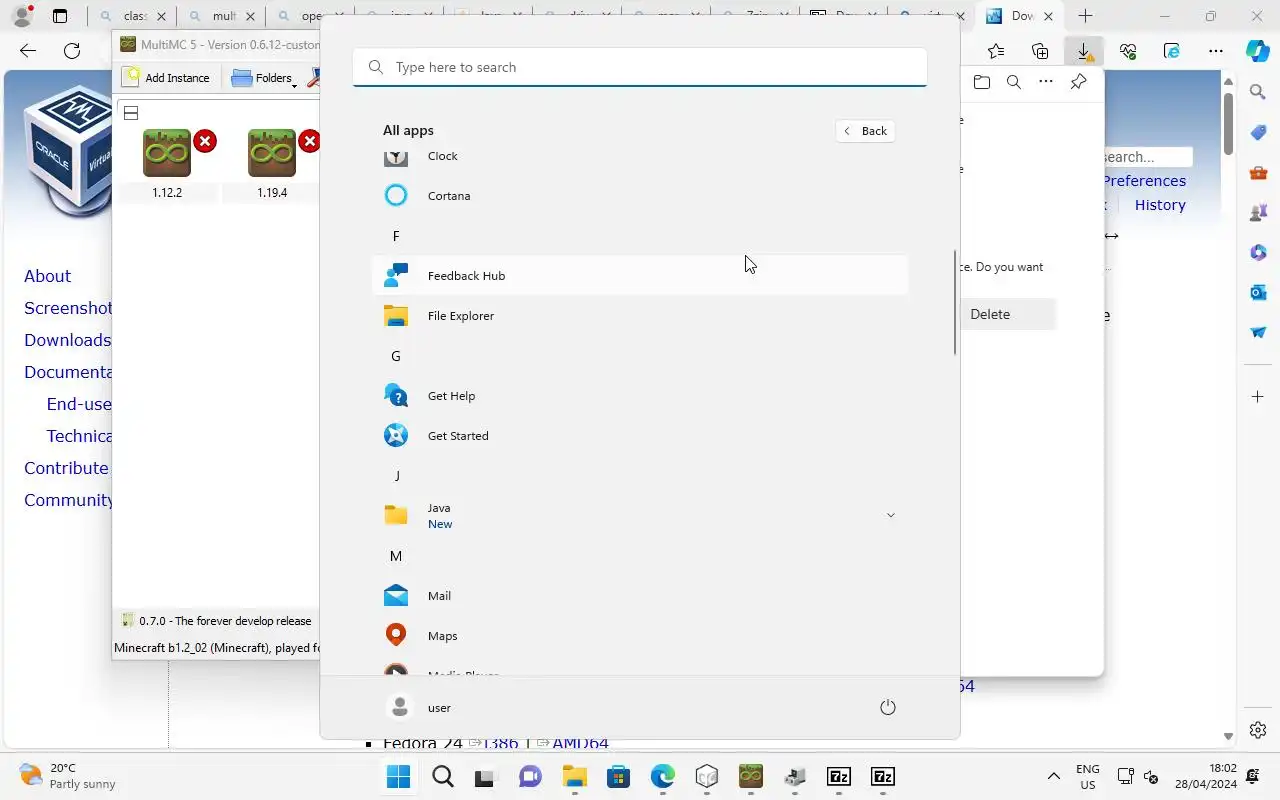Image resolution: width=1280 pixels, height=800 pixels.
Task: Open Edge Collections button
Action: click(x=1040, y=51)
